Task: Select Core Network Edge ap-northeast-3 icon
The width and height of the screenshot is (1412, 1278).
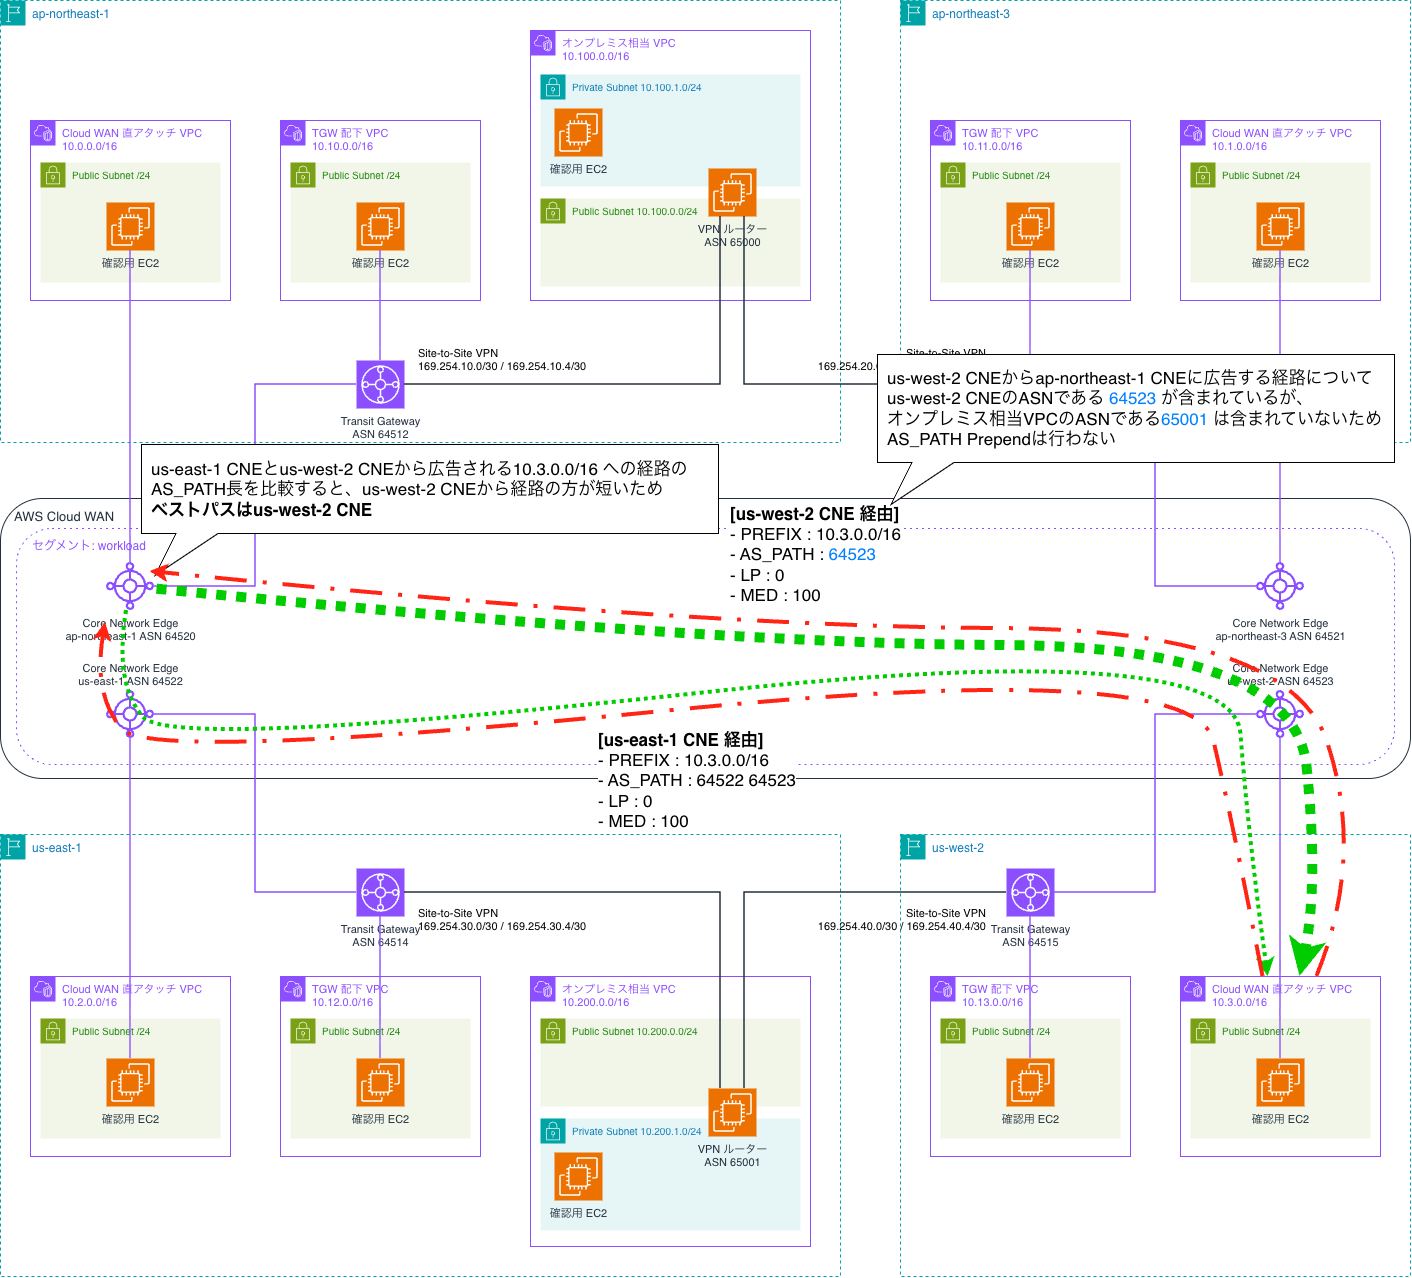Action: pyautogui.click(x=1280, y=585)
